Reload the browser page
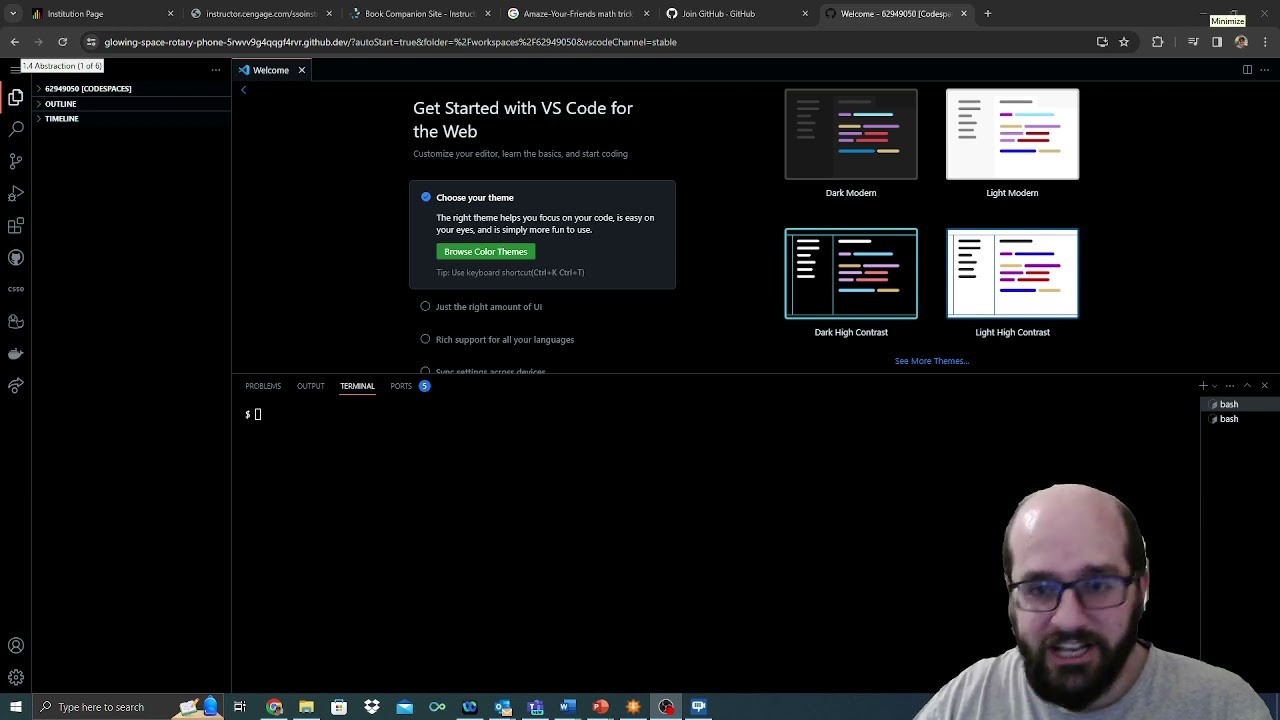The image size is (1280, 720). (x=62, y=42)
